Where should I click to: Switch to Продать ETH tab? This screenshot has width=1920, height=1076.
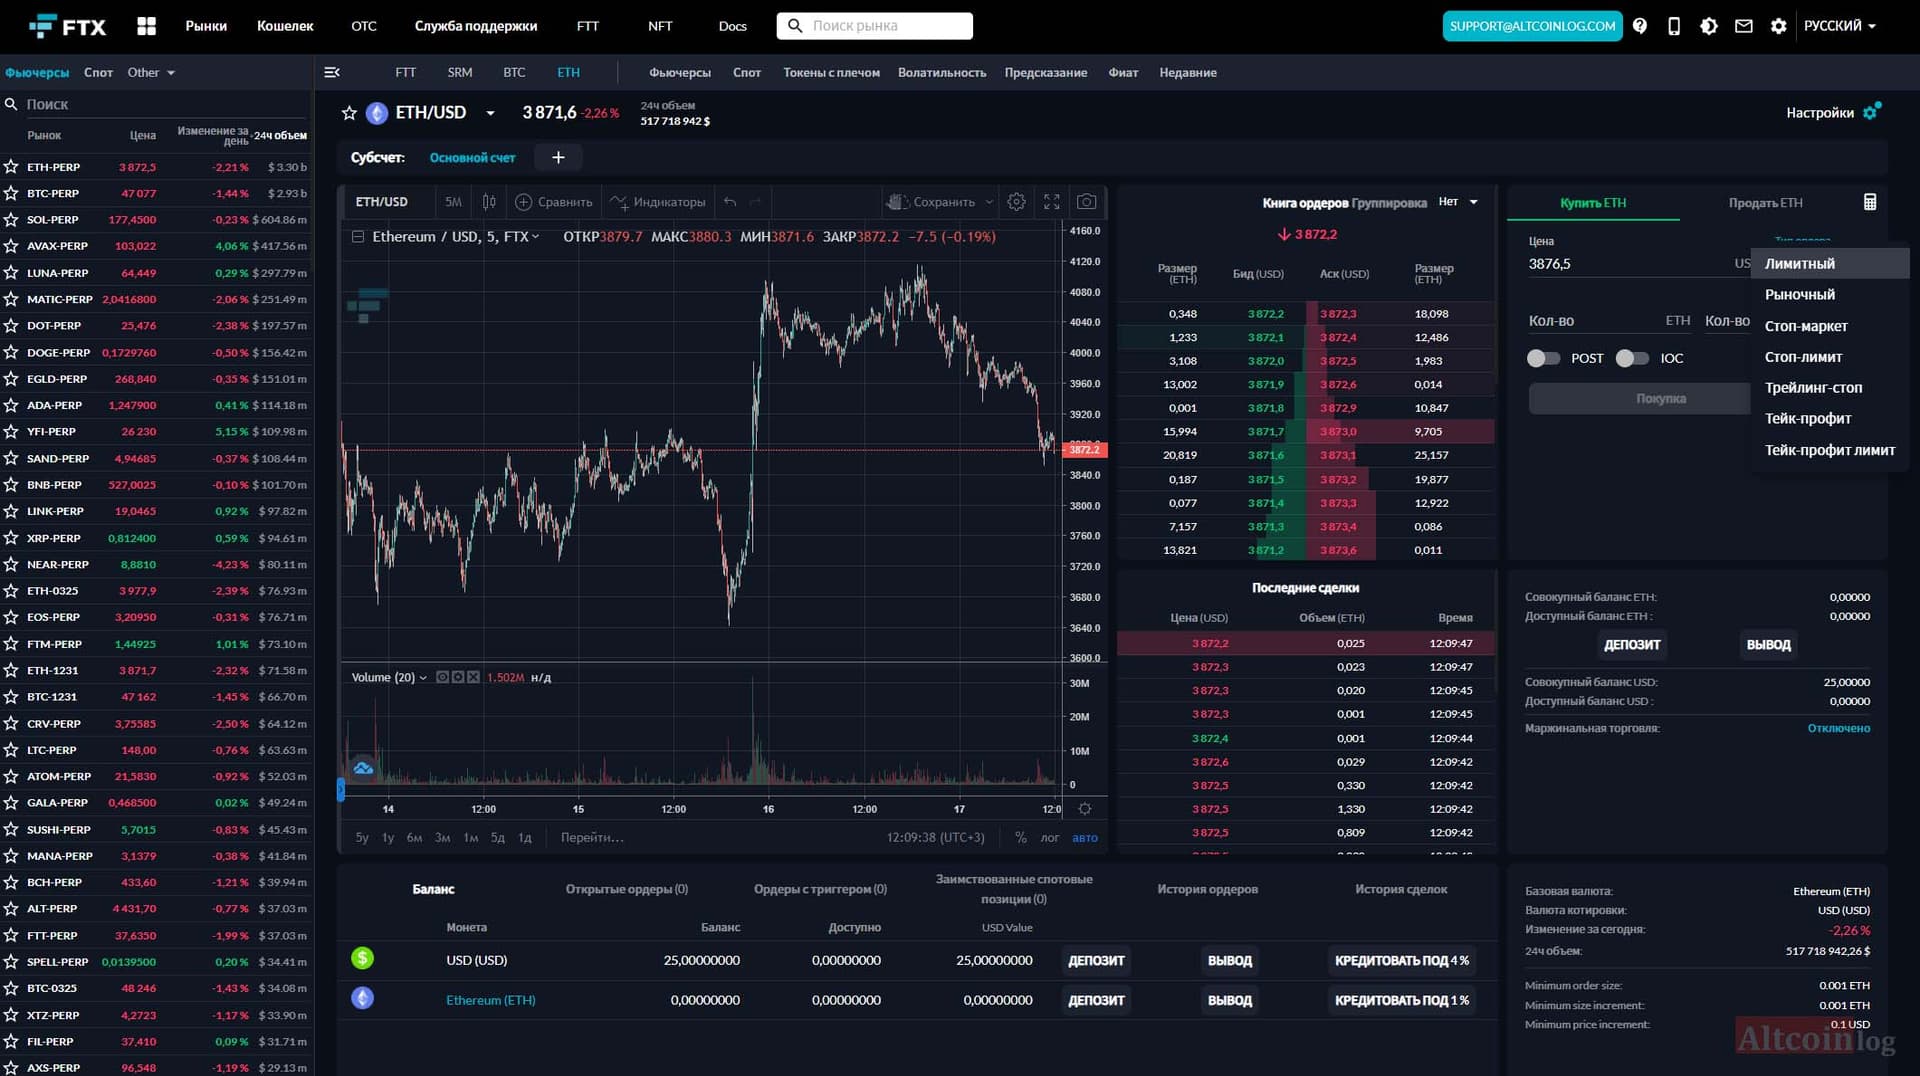[1766, 202]
